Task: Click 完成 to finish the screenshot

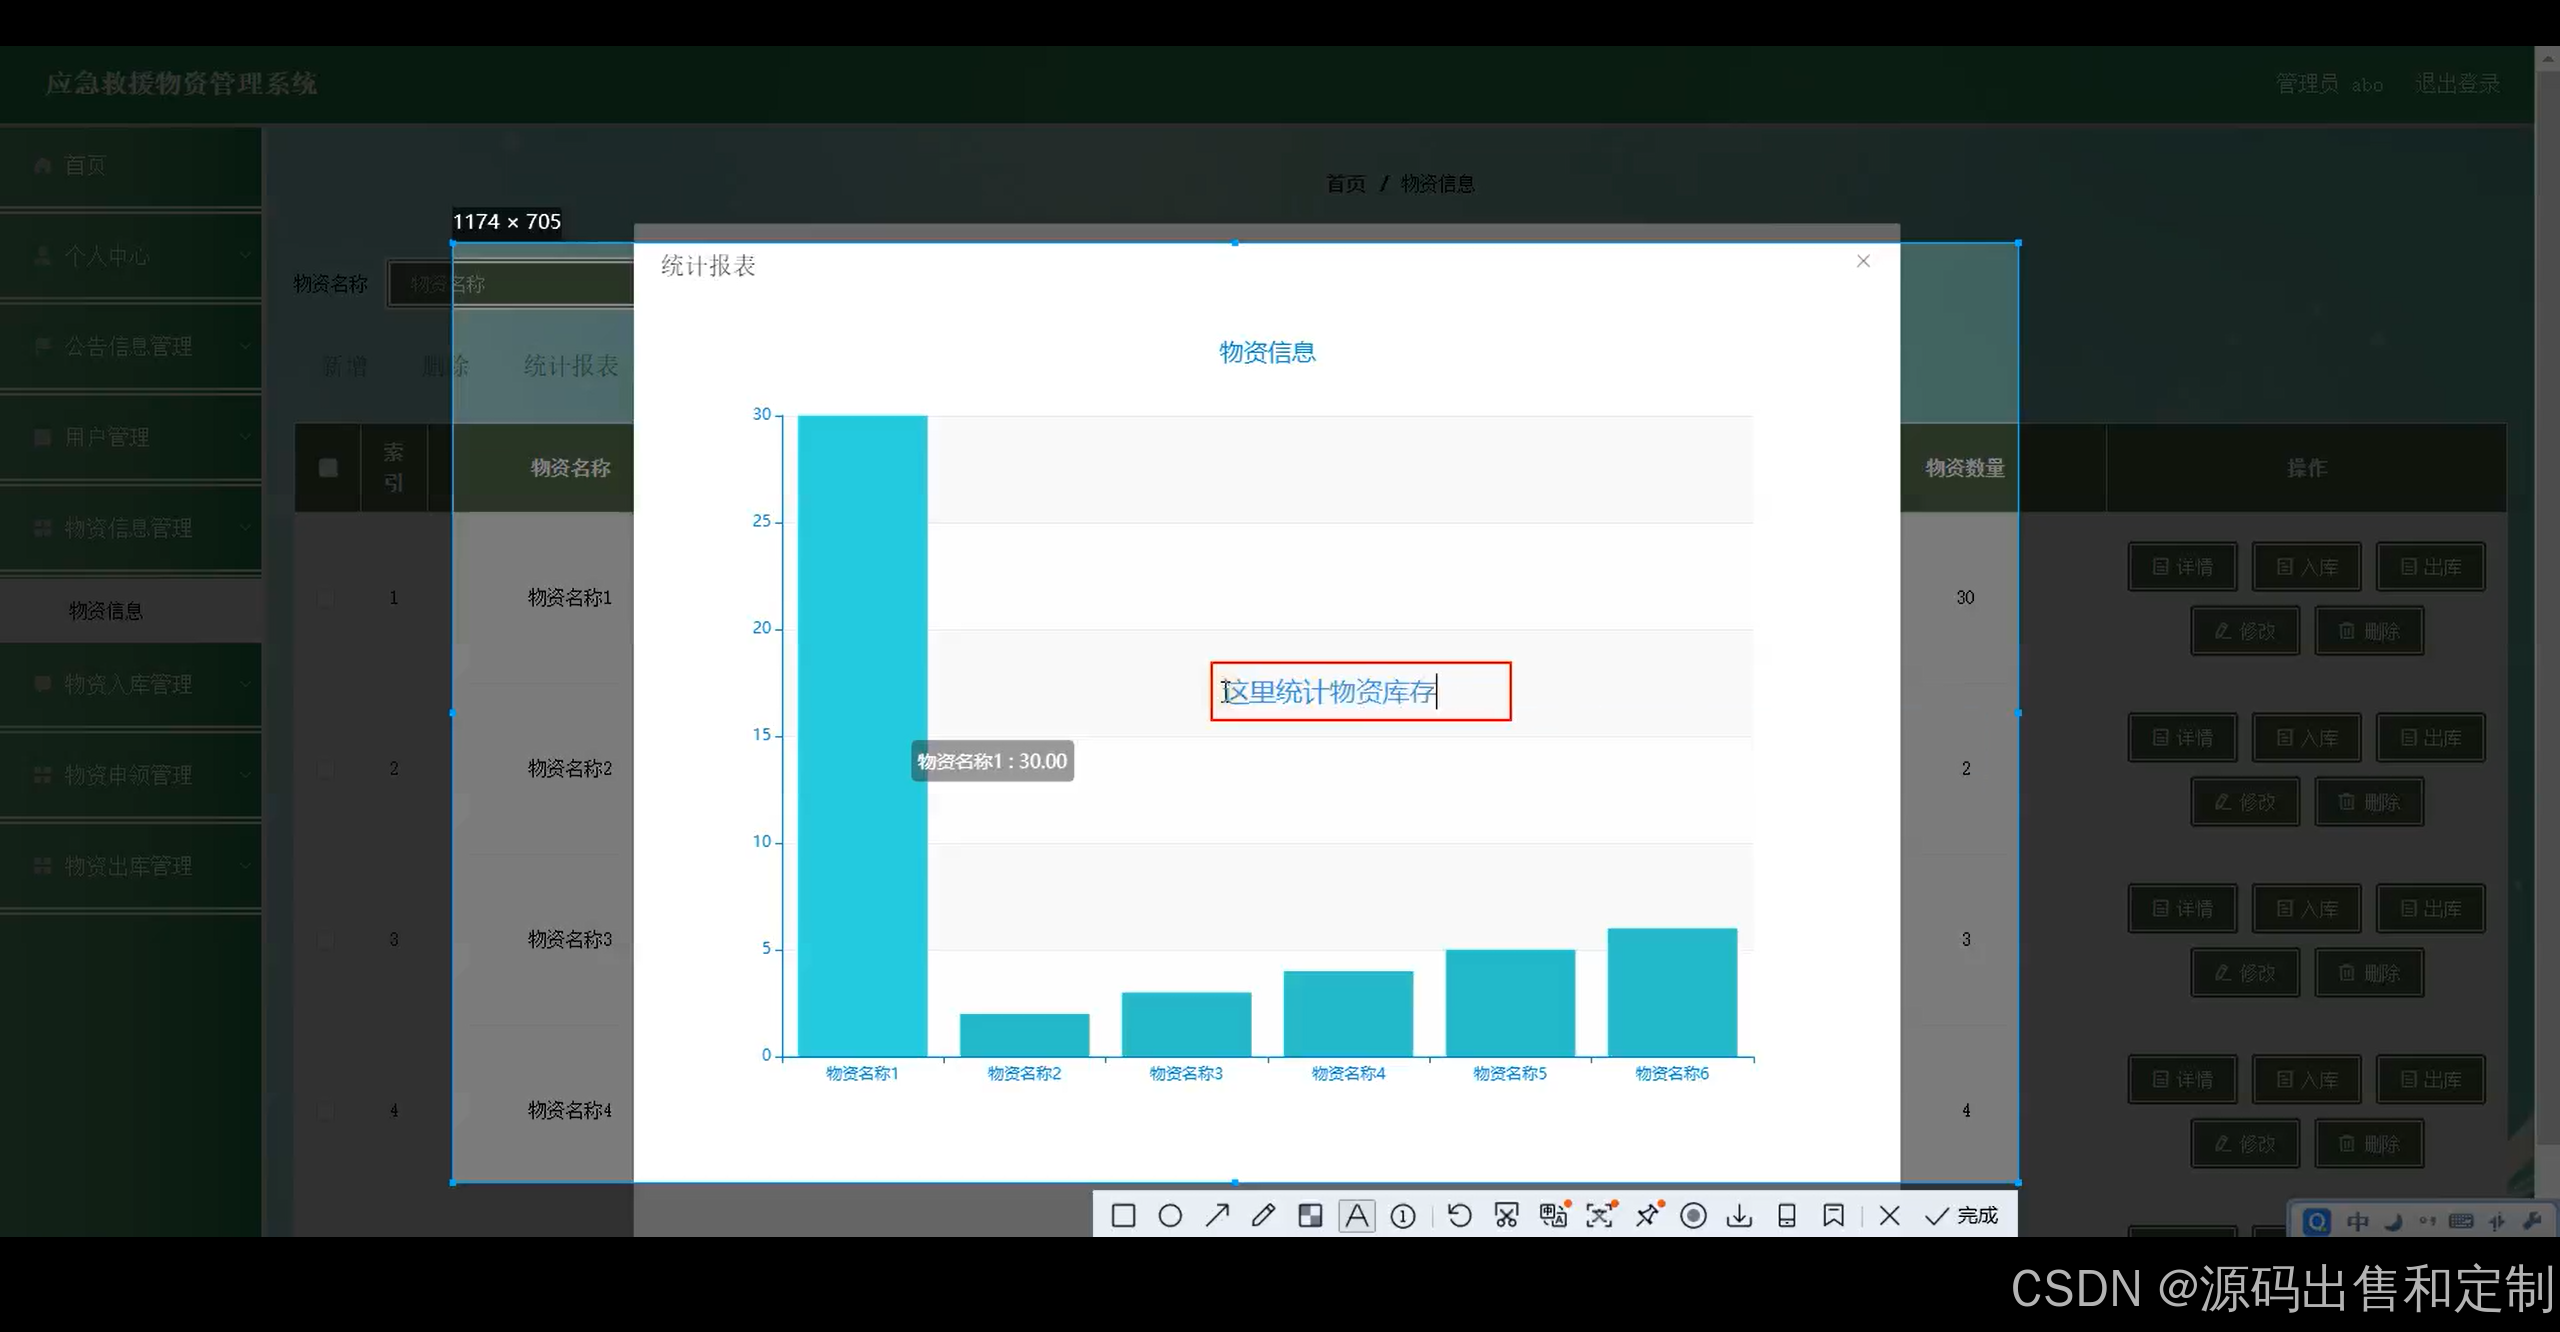Action: pyautogui.click(x=1963, y=1216)
